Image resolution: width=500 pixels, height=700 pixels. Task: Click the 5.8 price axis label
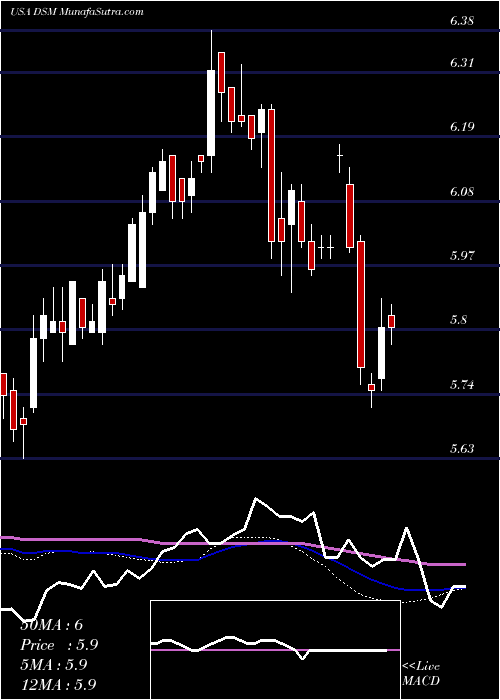[458, 320]
